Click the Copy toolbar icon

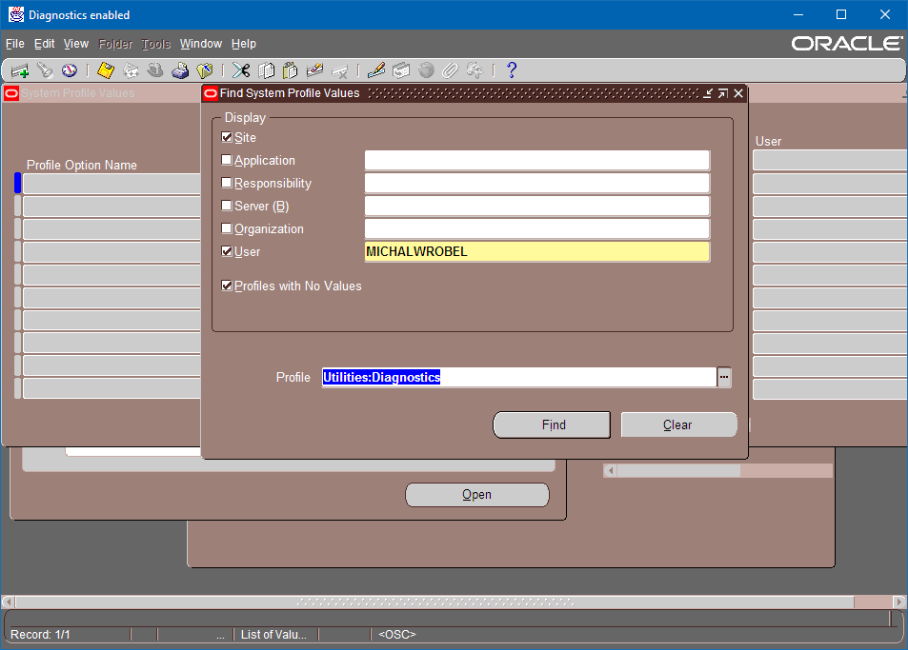pyautogui.click(x=266, y=71)
